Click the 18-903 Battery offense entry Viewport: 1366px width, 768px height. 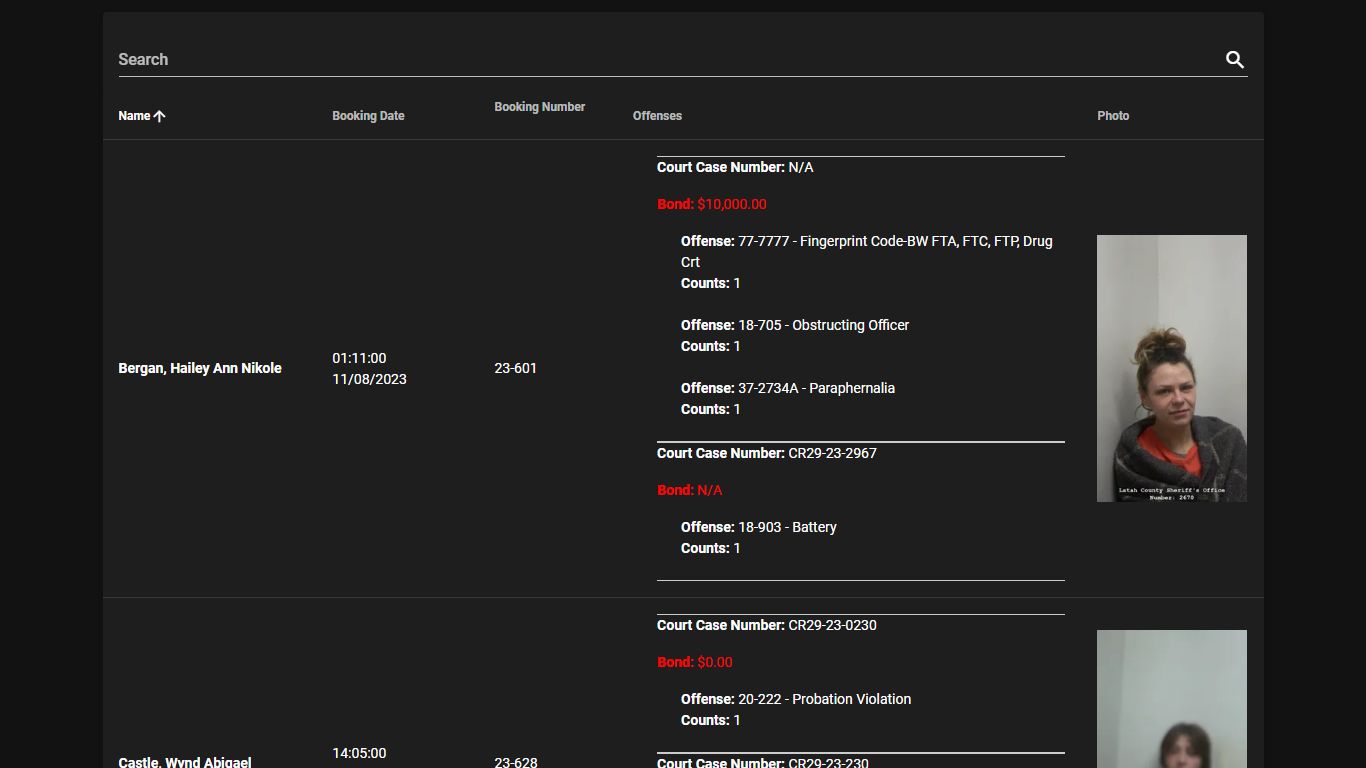coord(759,527)
